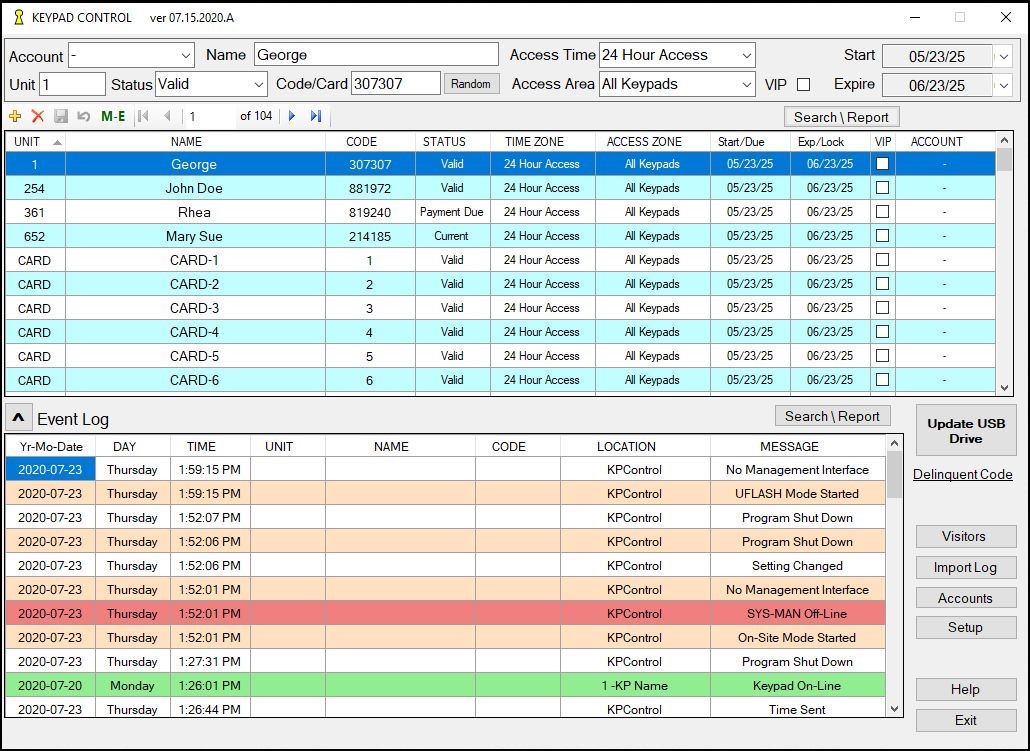The width and height of the screenshot is (1030, 751).
Task: Toggle VIP checkbox in the CARD-2 row
Action: tap(882, 284)
